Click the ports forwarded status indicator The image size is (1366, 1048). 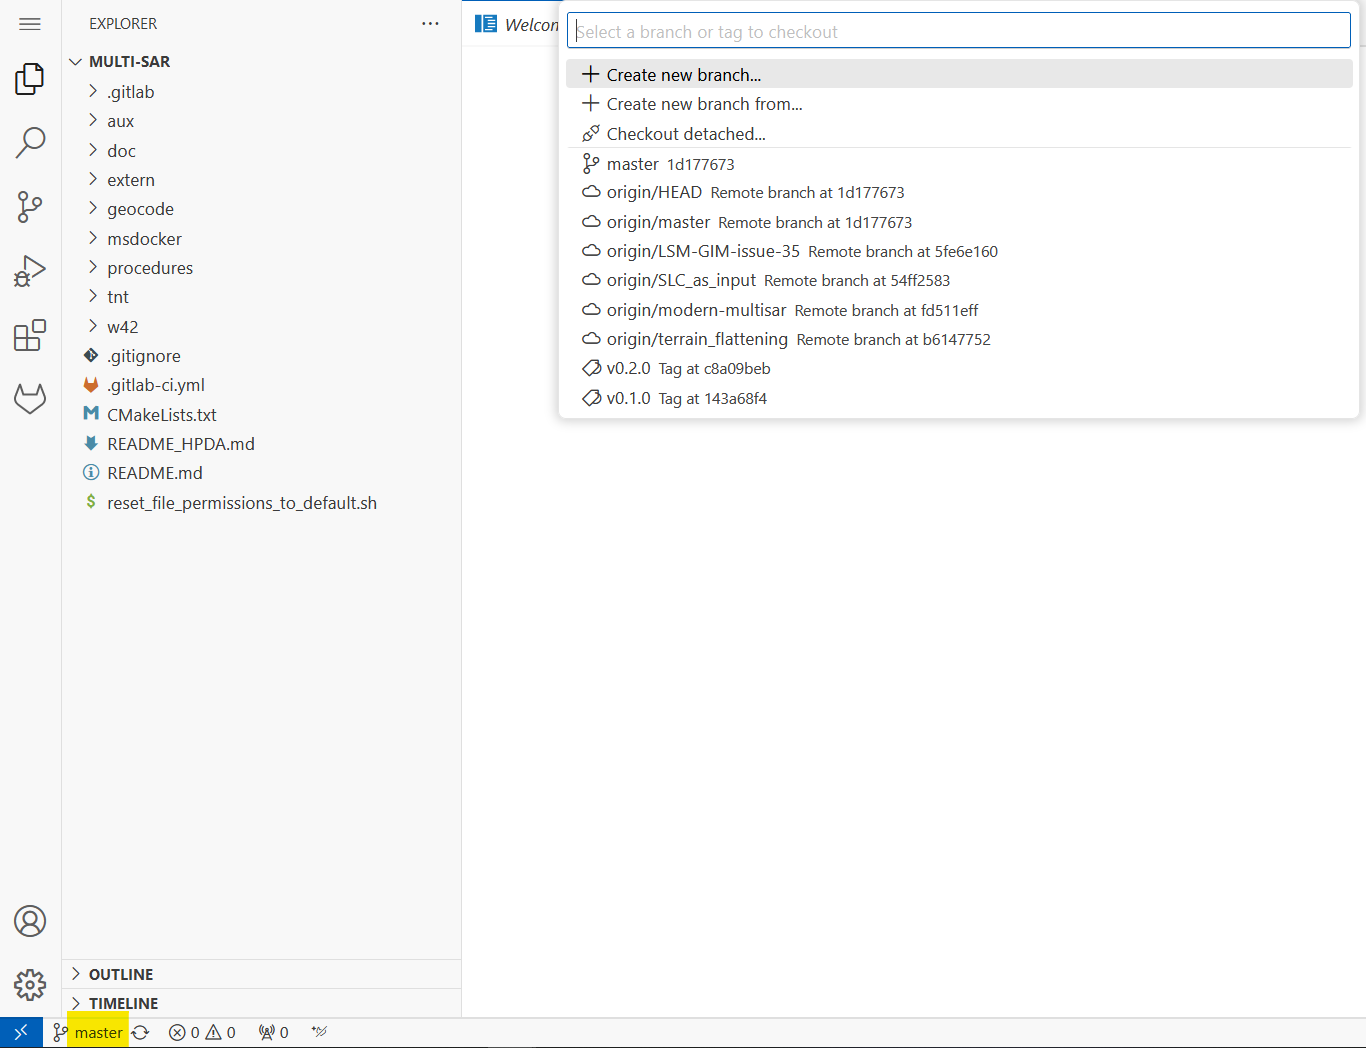(274, 1032)
